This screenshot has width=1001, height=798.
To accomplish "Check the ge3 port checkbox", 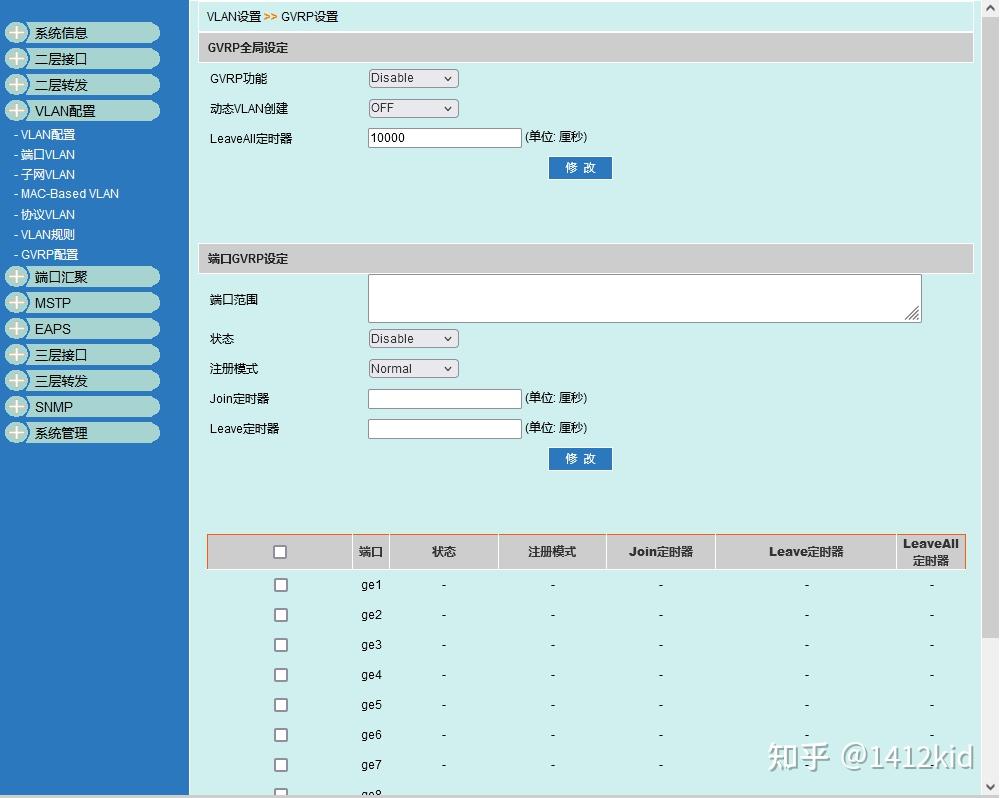I will tap(280, 645).
